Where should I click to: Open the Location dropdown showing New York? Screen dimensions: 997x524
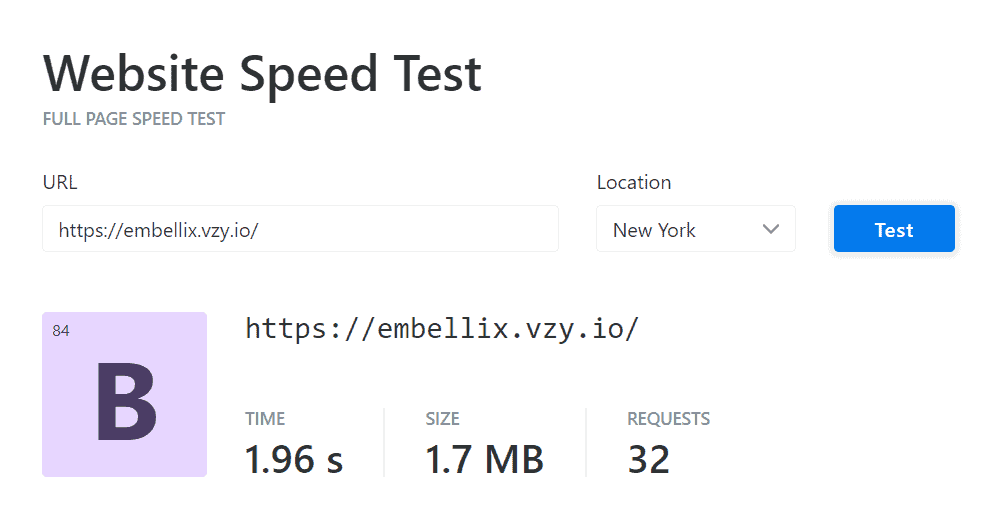point(695,230)
